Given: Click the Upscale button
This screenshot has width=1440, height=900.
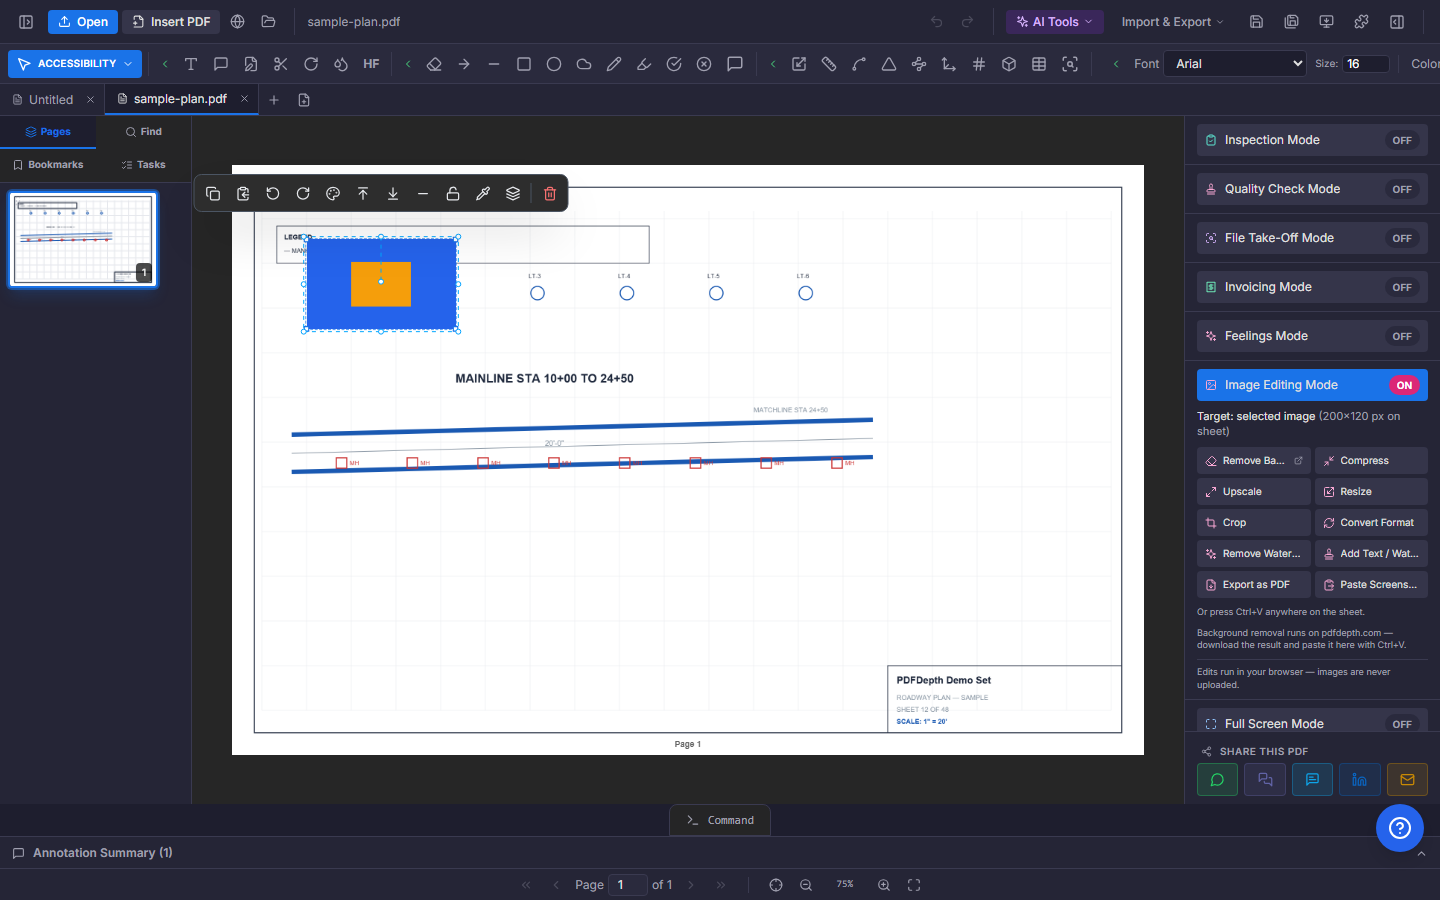Looking at the screenshot, I should point(1254,492).
